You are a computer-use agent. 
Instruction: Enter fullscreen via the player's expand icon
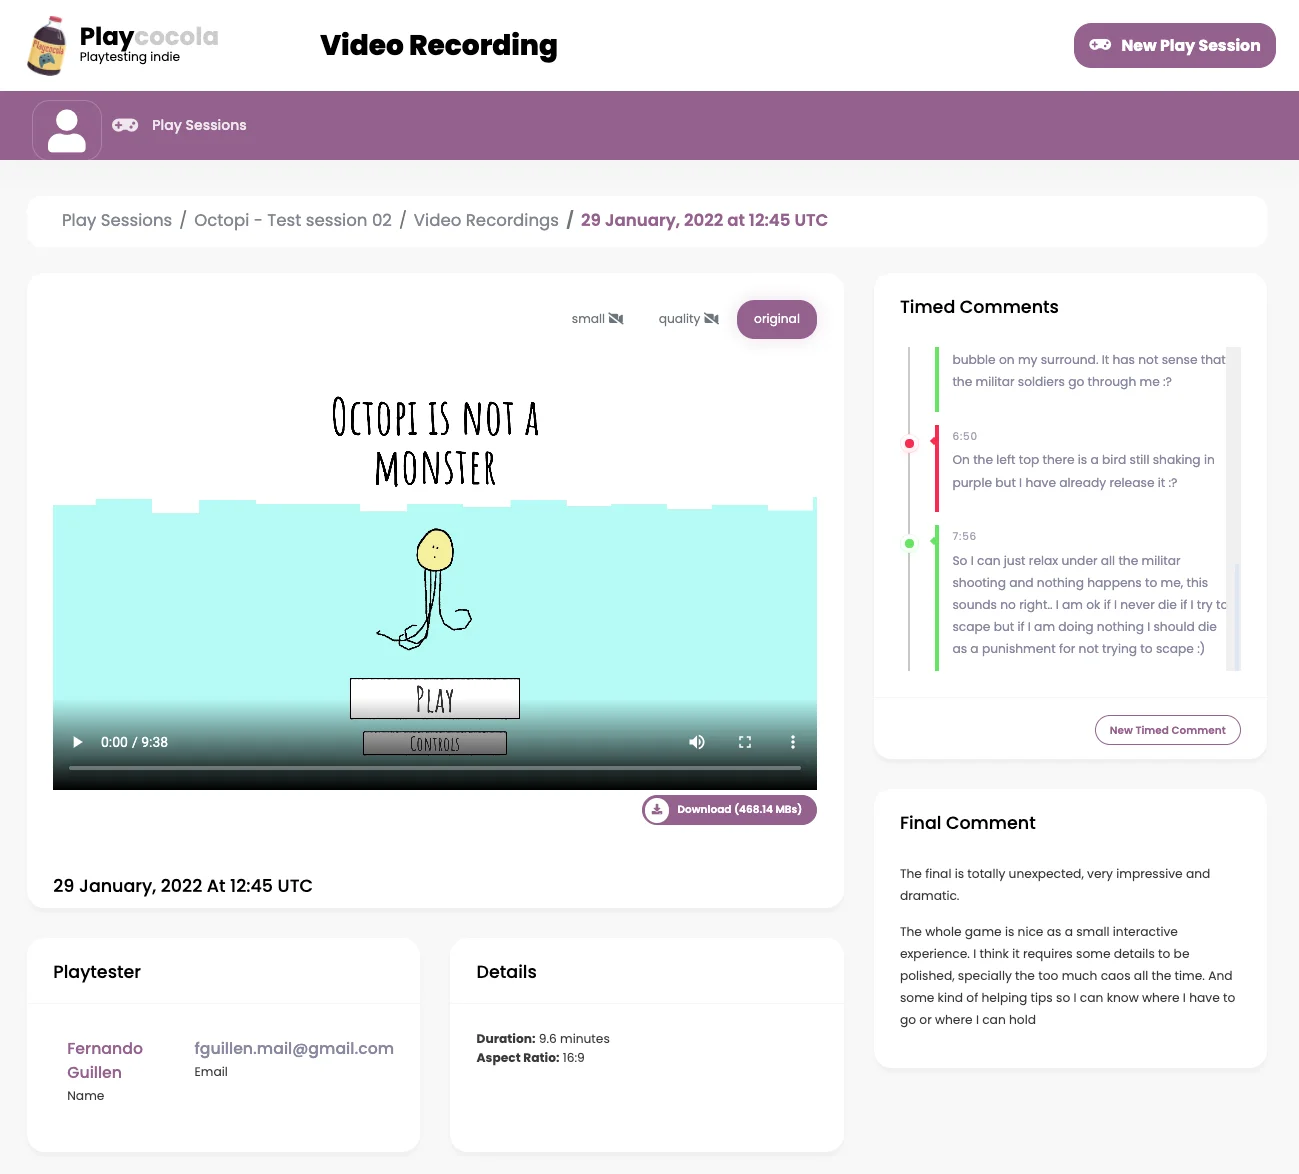click(x=744, y=742)
